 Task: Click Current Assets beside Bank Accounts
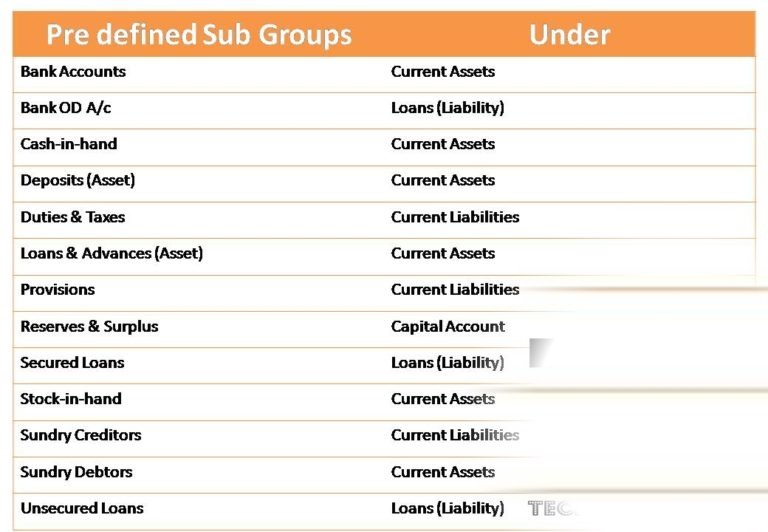pos(443,72)
